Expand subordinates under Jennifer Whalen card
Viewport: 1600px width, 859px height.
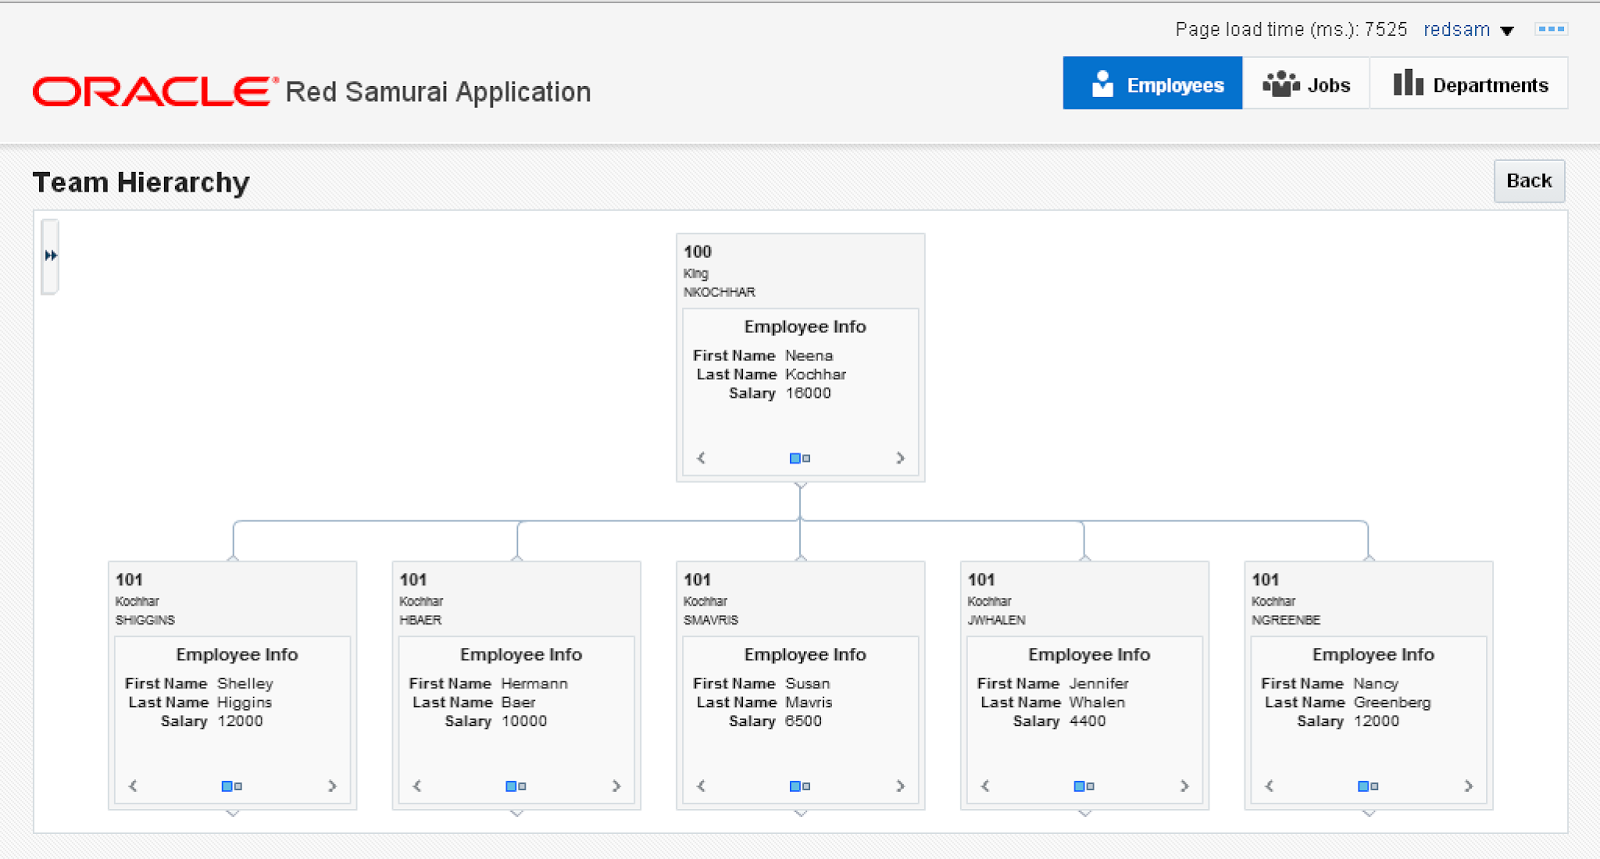pyautogui.click(x=1085, y=814)
